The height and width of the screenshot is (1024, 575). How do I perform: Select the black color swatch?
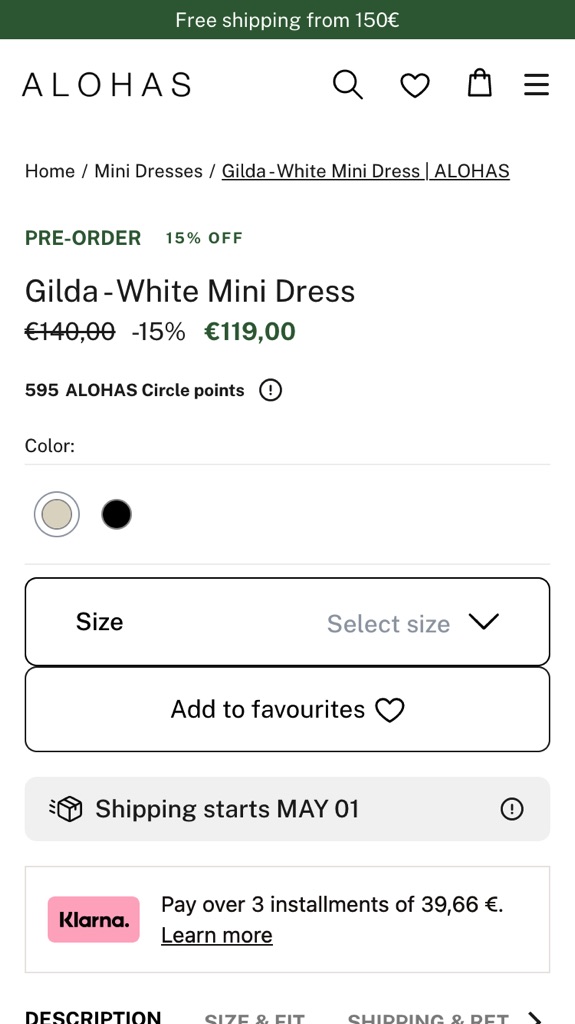point(116,515)
